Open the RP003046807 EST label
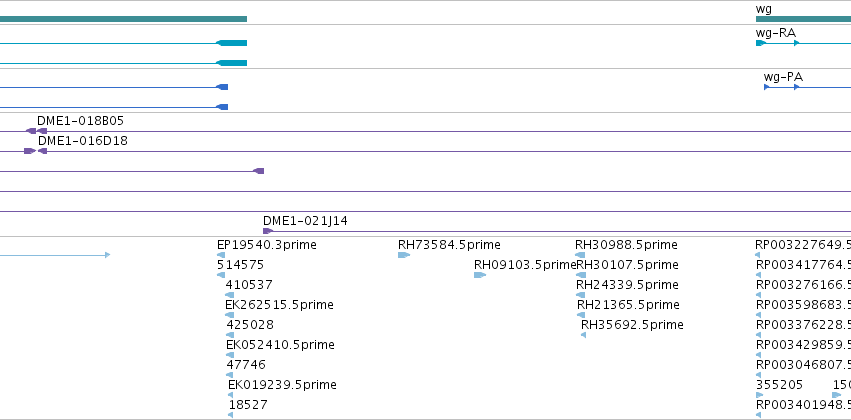 pos(803,365)
